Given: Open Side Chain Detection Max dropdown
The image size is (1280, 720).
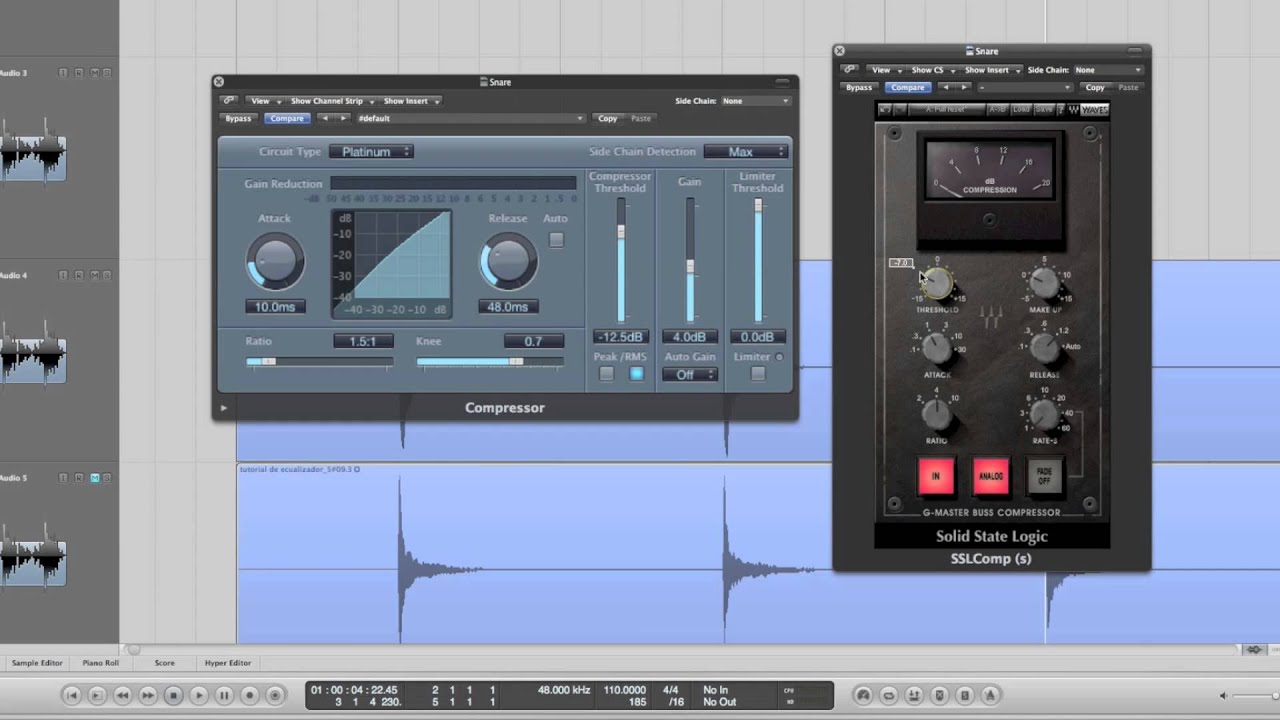Looking at the screenshot, I should 746,152.
